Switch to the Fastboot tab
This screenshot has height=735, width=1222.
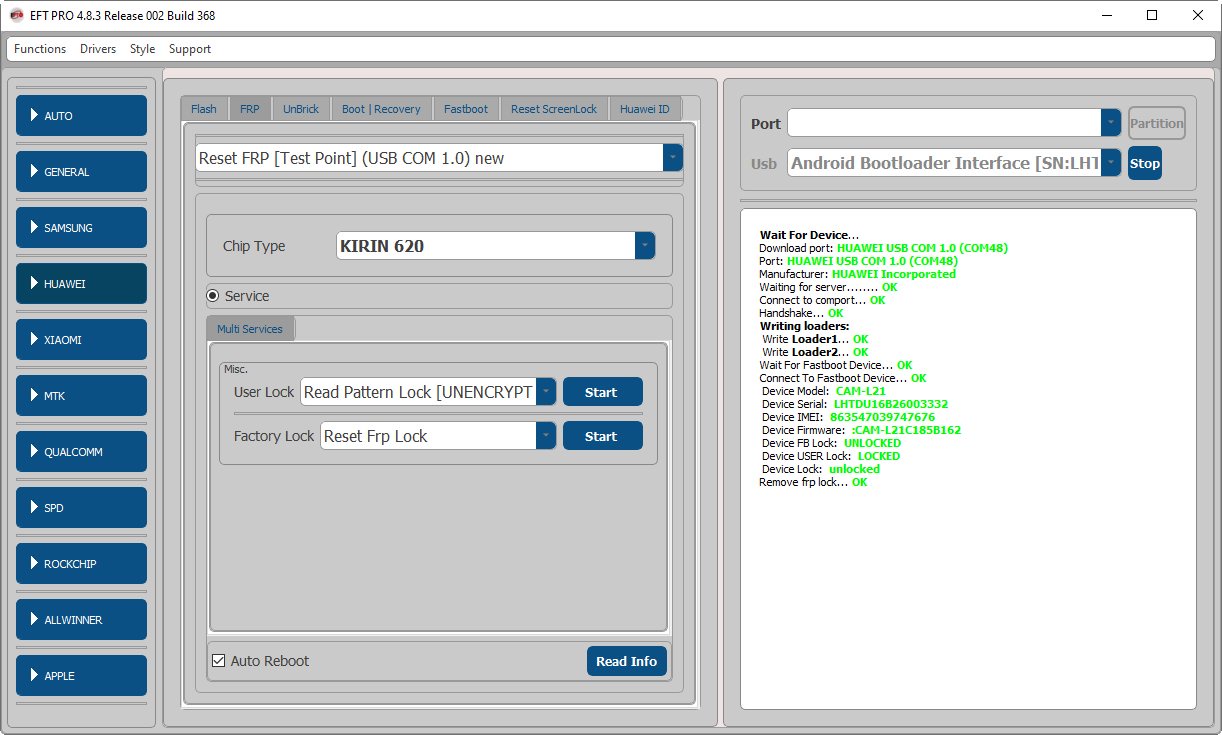pos(466,109)
